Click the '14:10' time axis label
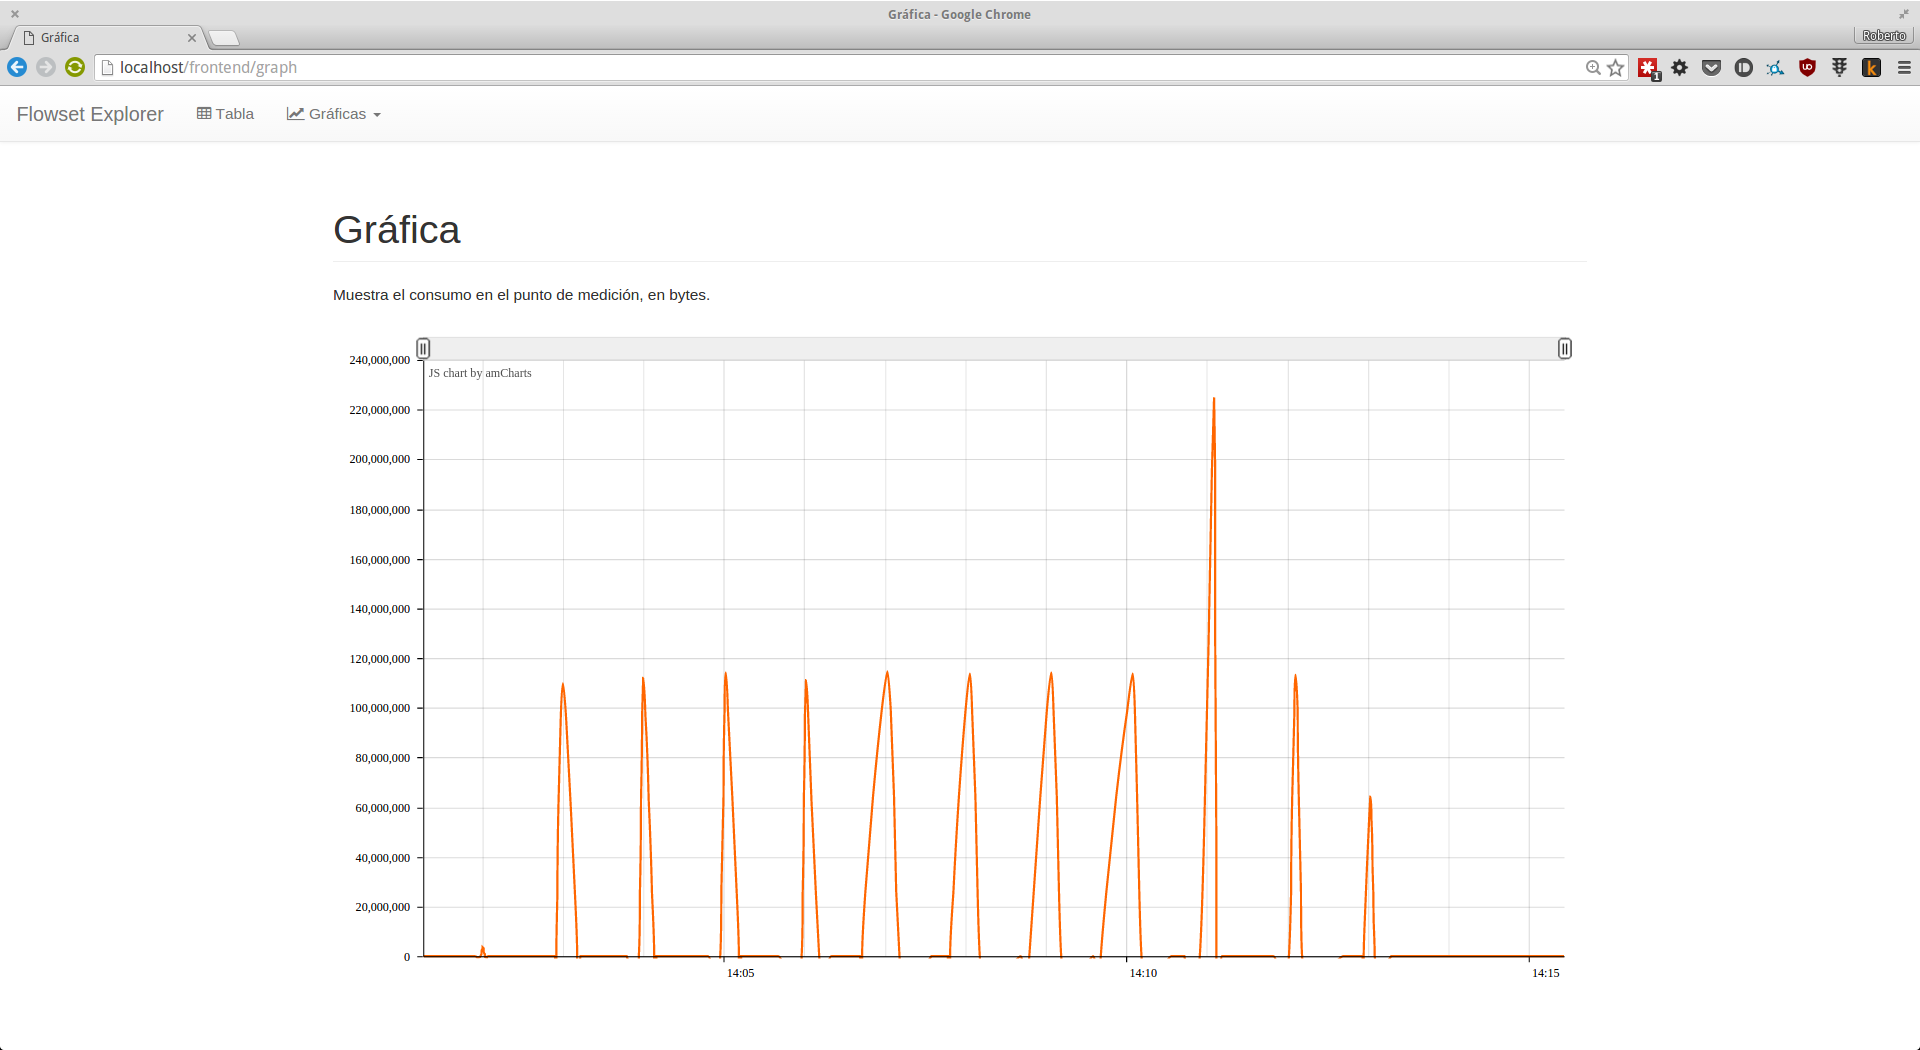 tap(1143, 973)
